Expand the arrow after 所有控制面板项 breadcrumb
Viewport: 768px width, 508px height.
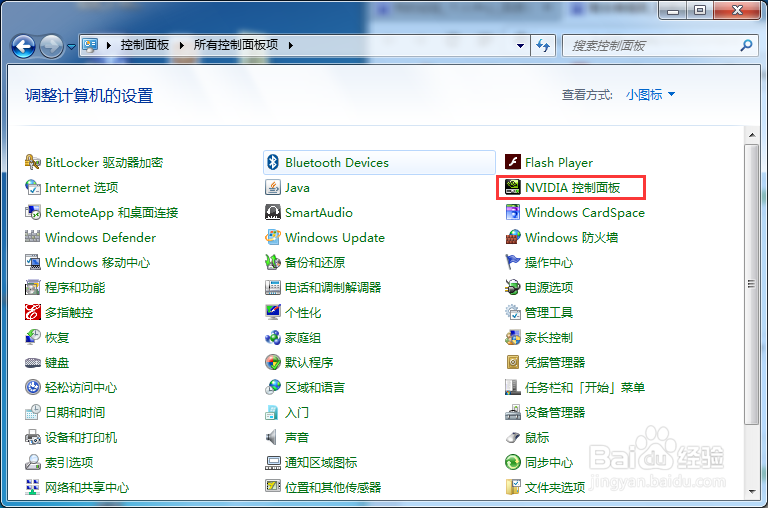tap(290, 46)
